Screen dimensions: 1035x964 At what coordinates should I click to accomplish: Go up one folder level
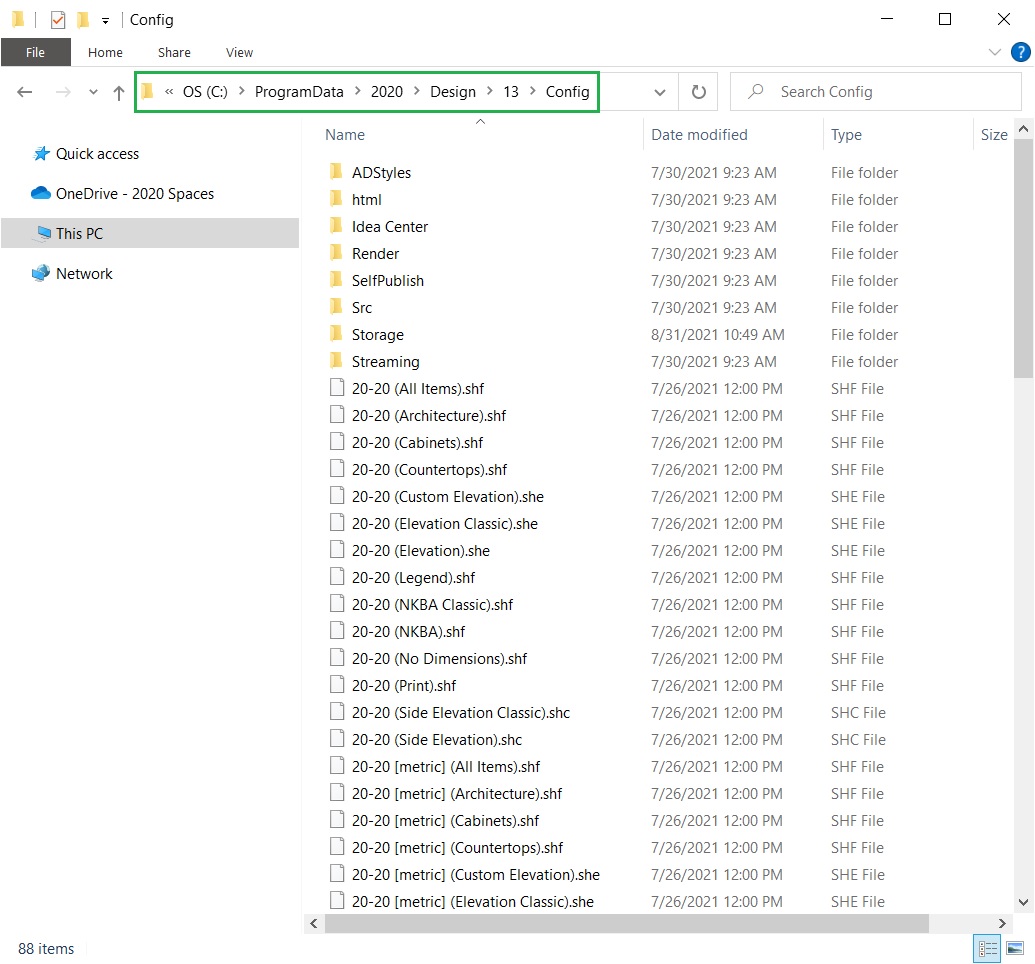(x=118, y=92)
